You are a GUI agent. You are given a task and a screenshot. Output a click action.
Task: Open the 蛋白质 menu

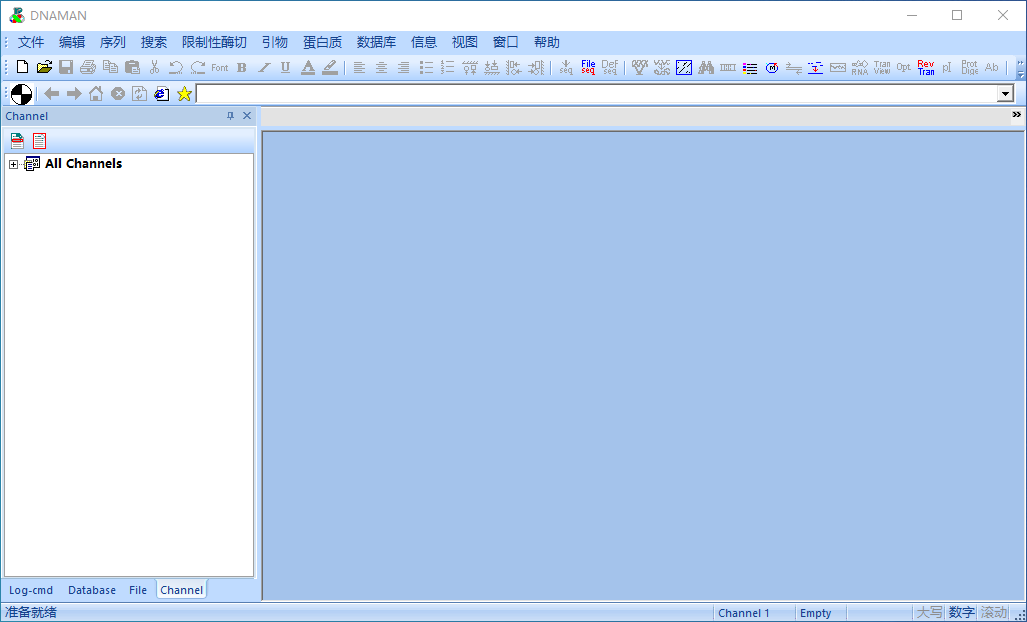[x=322, y=42]
